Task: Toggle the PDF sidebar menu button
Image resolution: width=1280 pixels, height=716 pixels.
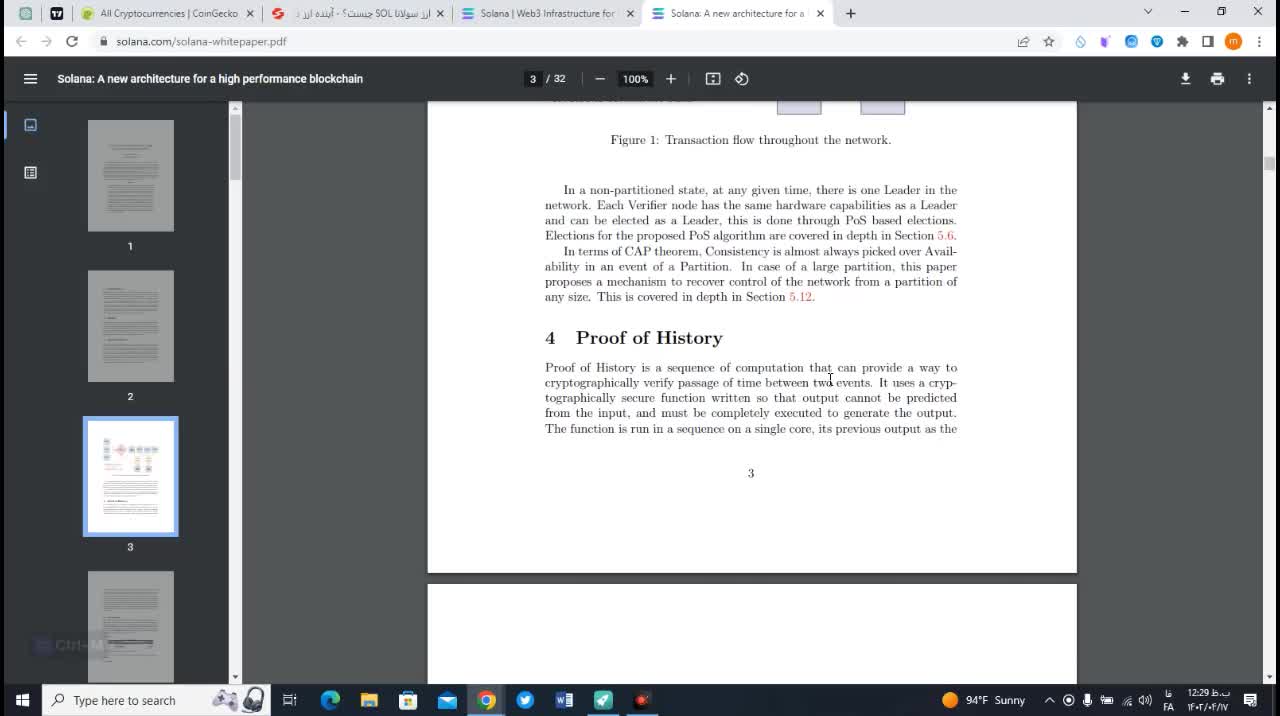Action: point(30,79)
